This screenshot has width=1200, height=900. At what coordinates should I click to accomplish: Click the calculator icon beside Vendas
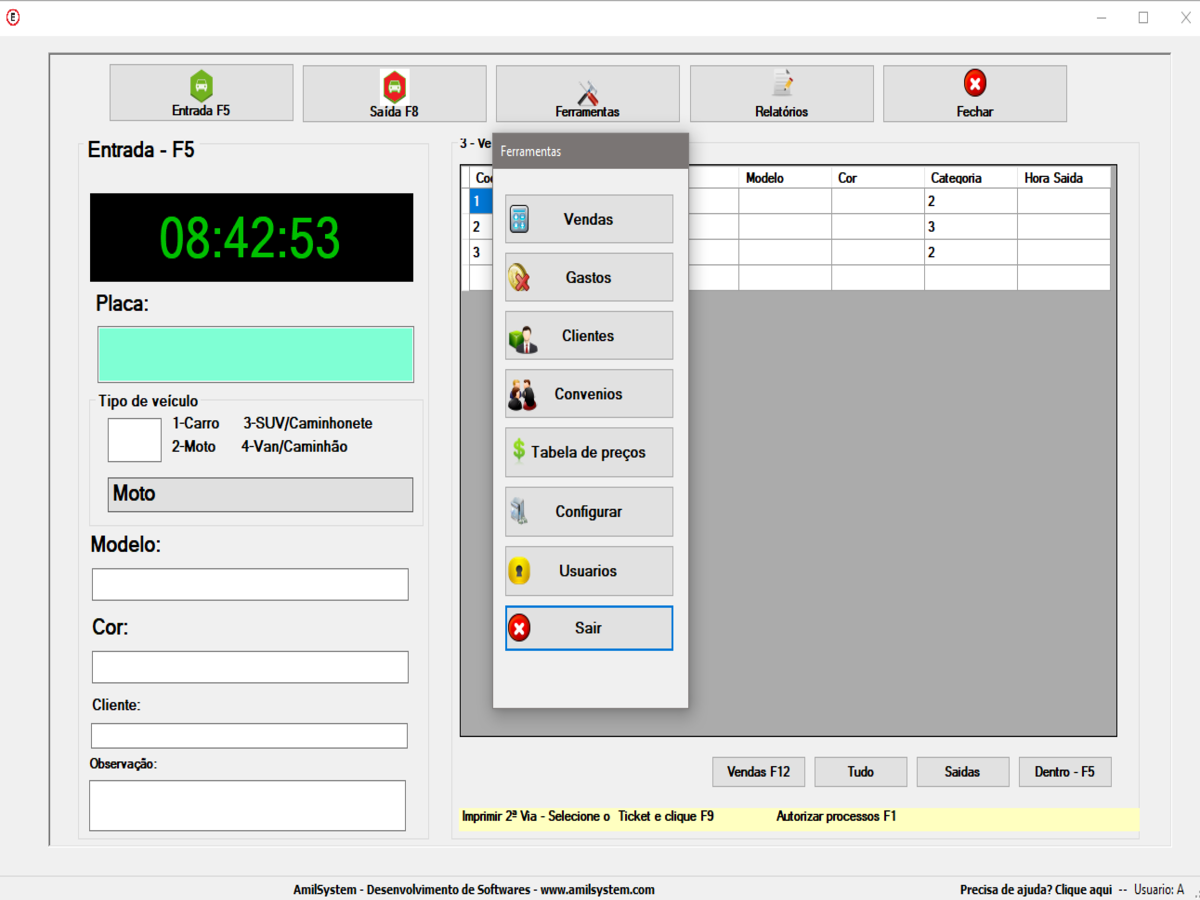pyautogui.click(x=519, y=219)
